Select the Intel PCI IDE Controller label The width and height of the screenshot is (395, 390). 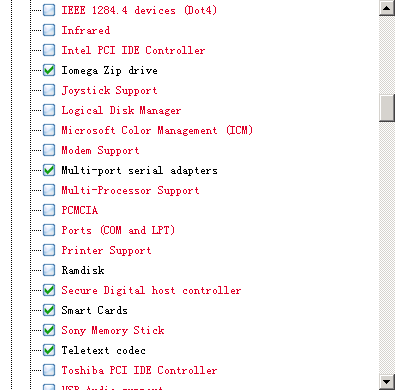[x=133, y=50]
